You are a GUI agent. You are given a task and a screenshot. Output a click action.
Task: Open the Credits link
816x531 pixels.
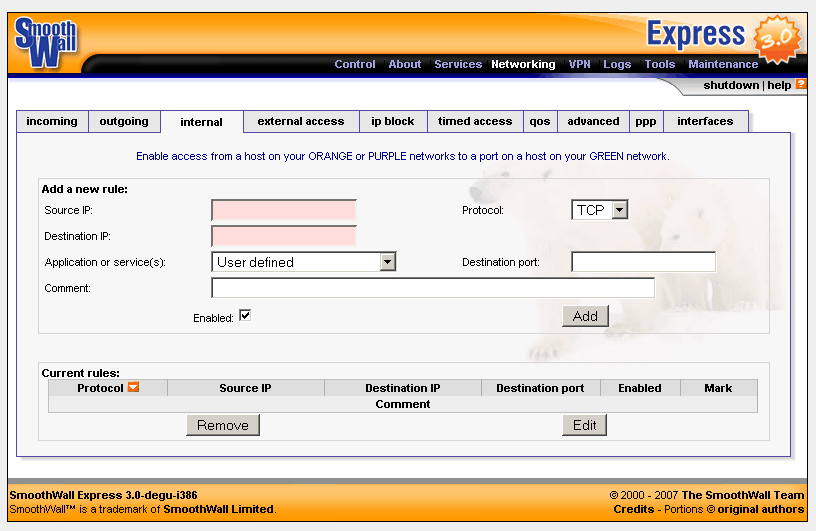click(633, 509)
